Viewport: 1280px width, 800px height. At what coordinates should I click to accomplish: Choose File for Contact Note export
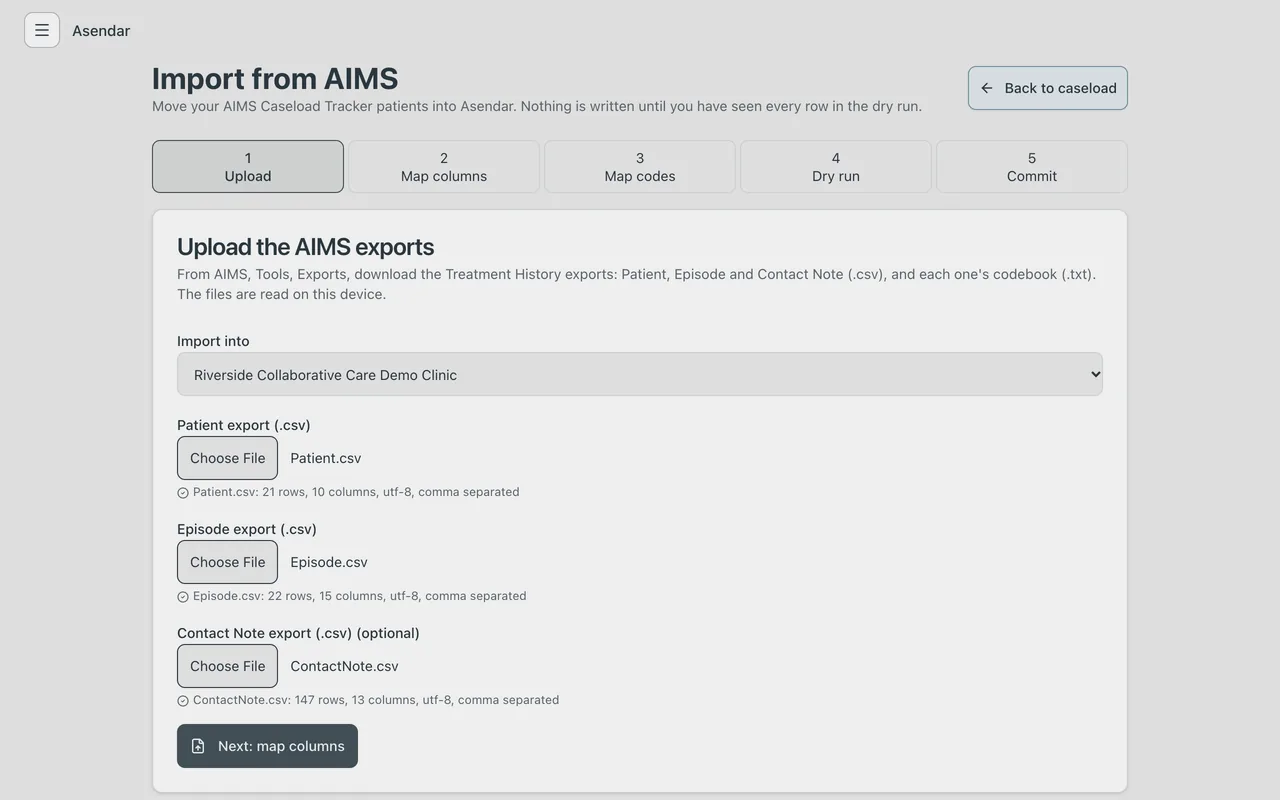click(228, 666)
